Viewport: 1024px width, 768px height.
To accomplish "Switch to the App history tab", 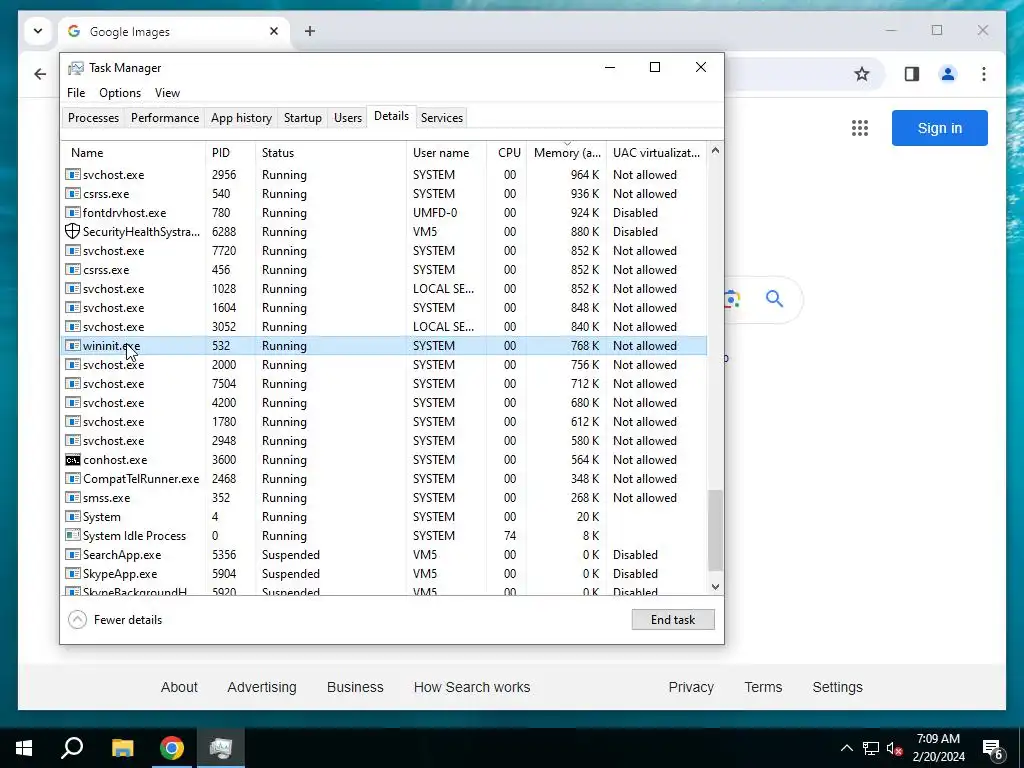I will pyautogui.click(x=241, y=118).
